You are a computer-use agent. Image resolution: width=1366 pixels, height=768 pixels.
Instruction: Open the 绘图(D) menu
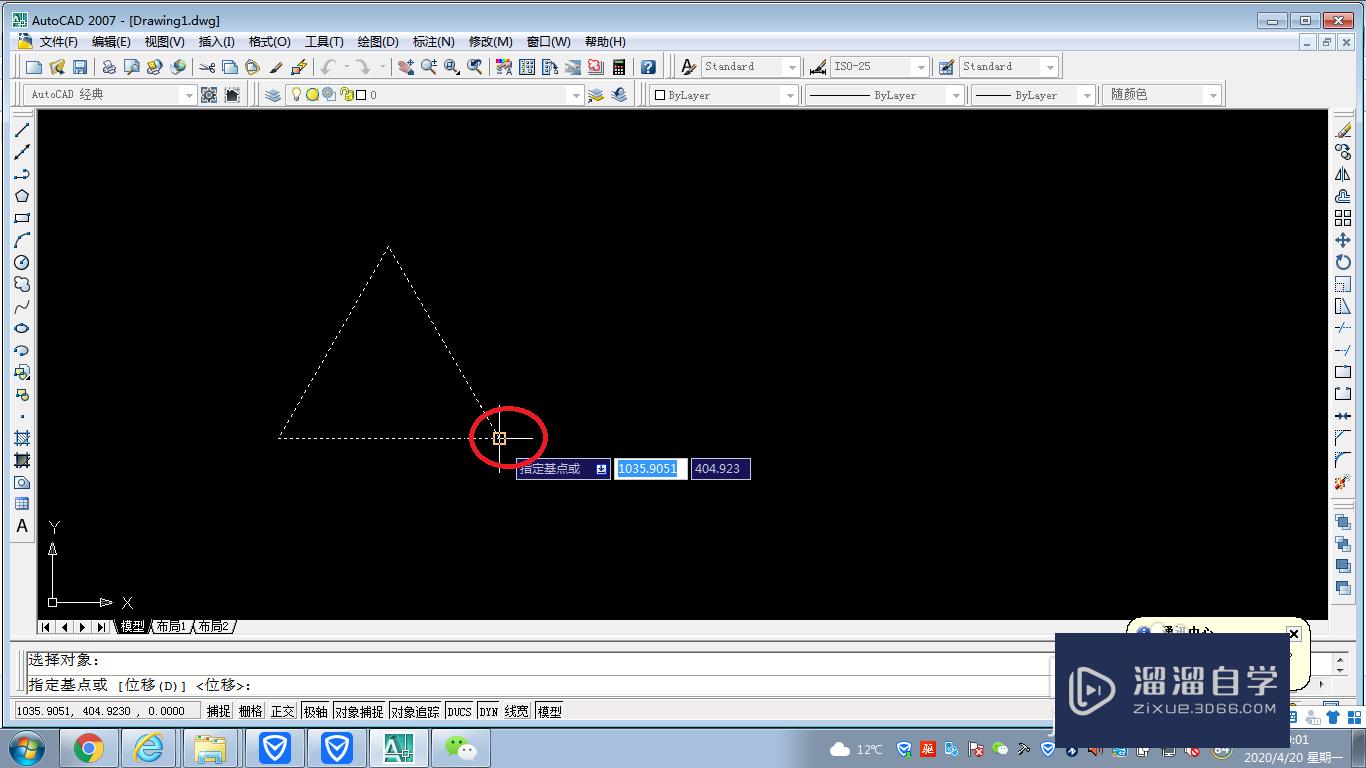pyautogui.click(x=378, y=42)
